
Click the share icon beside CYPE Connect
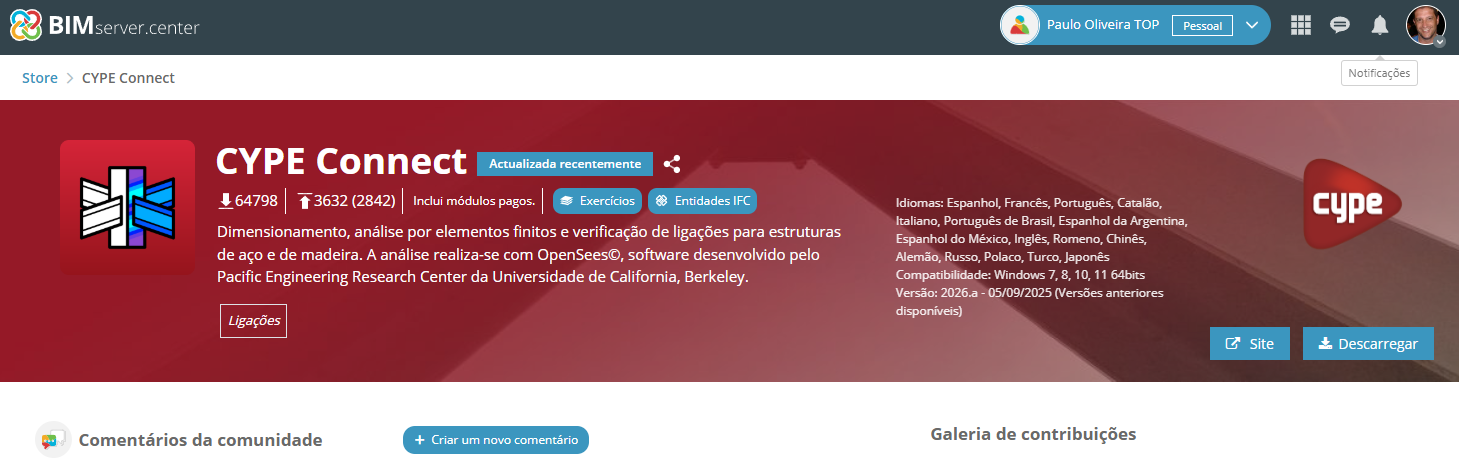click(x=672, y=164)
